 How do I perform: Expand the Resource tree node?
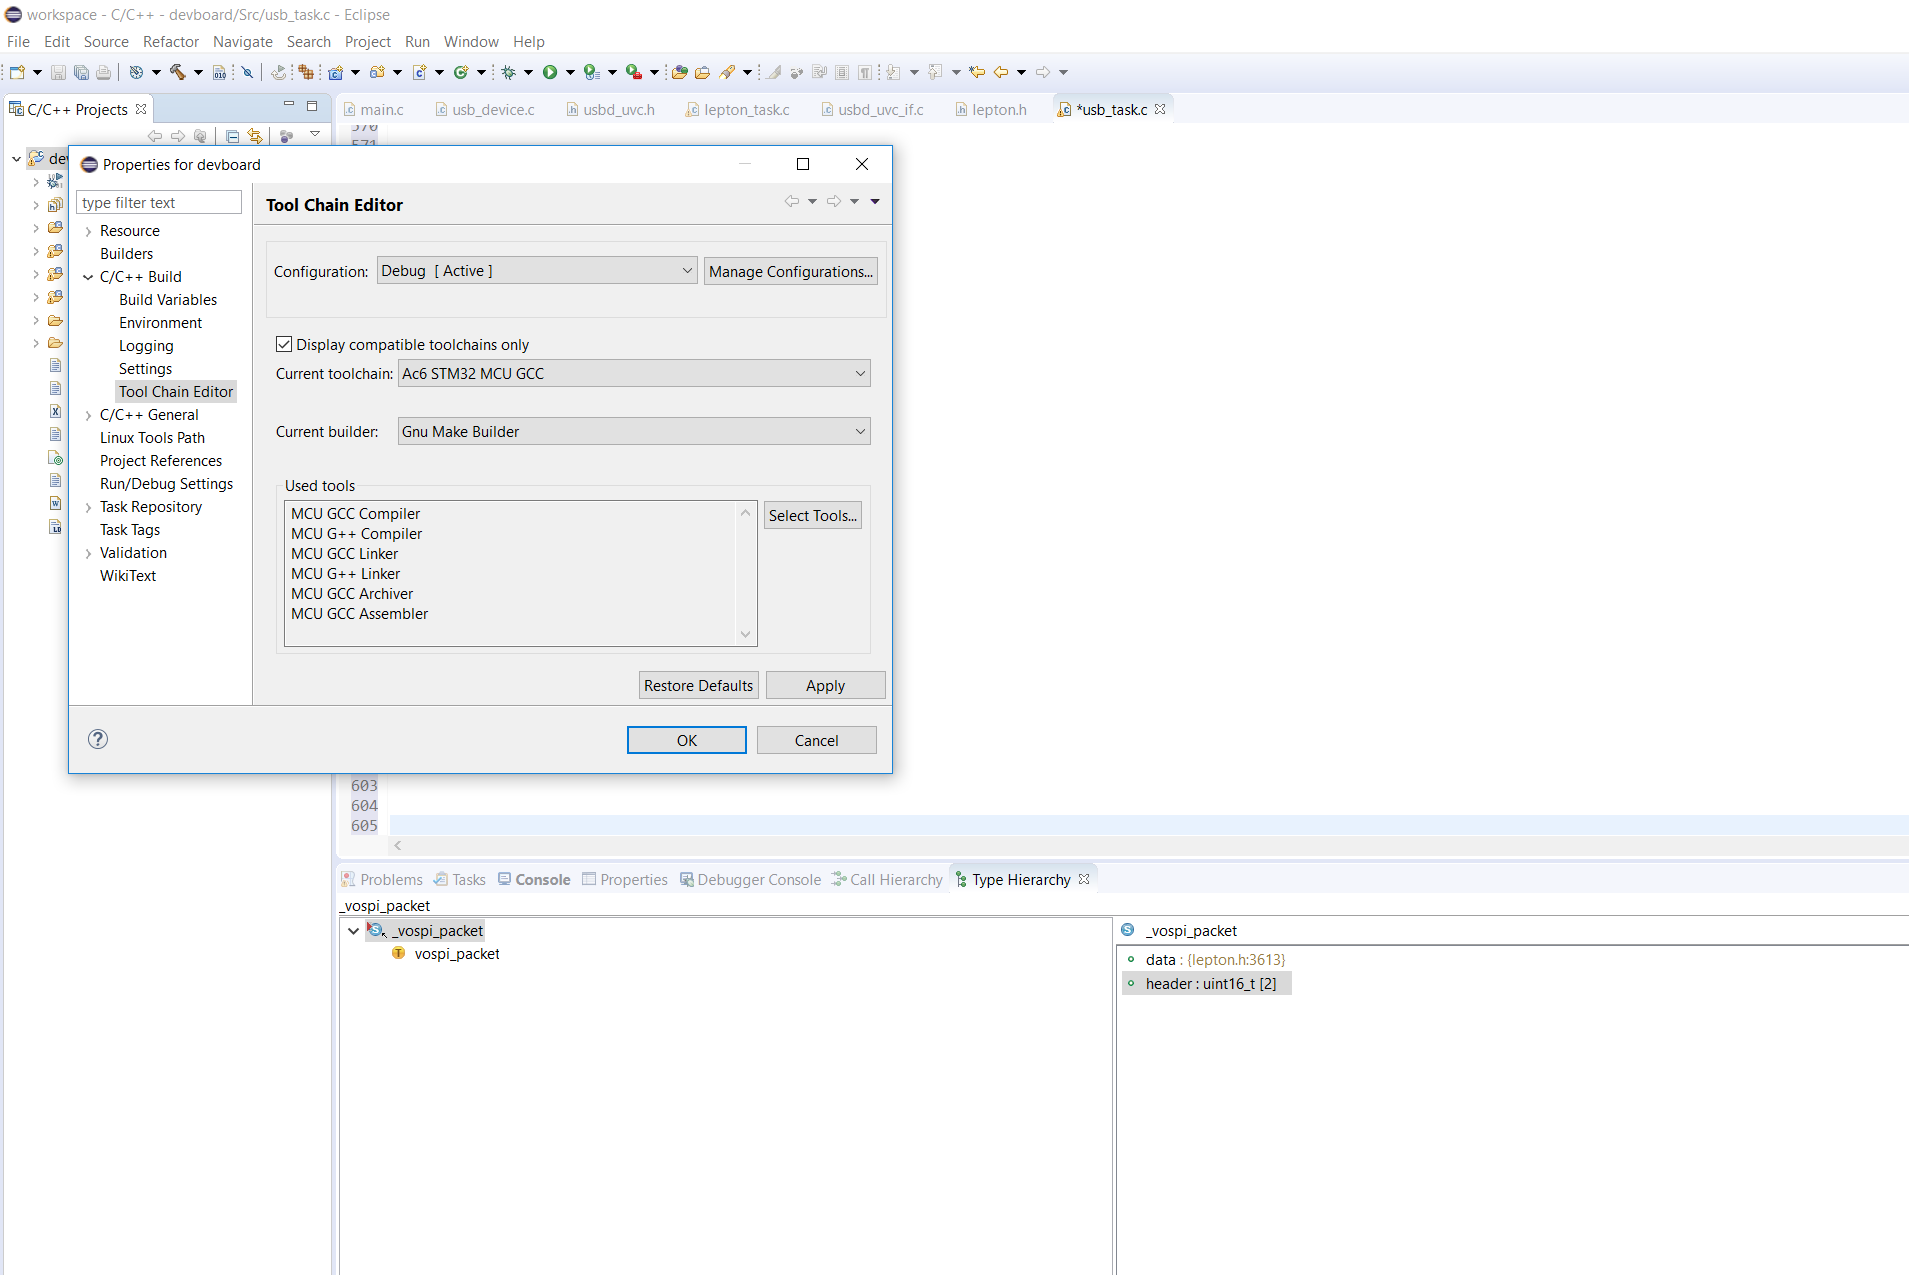pyautogui.click(x=88, y=231)
